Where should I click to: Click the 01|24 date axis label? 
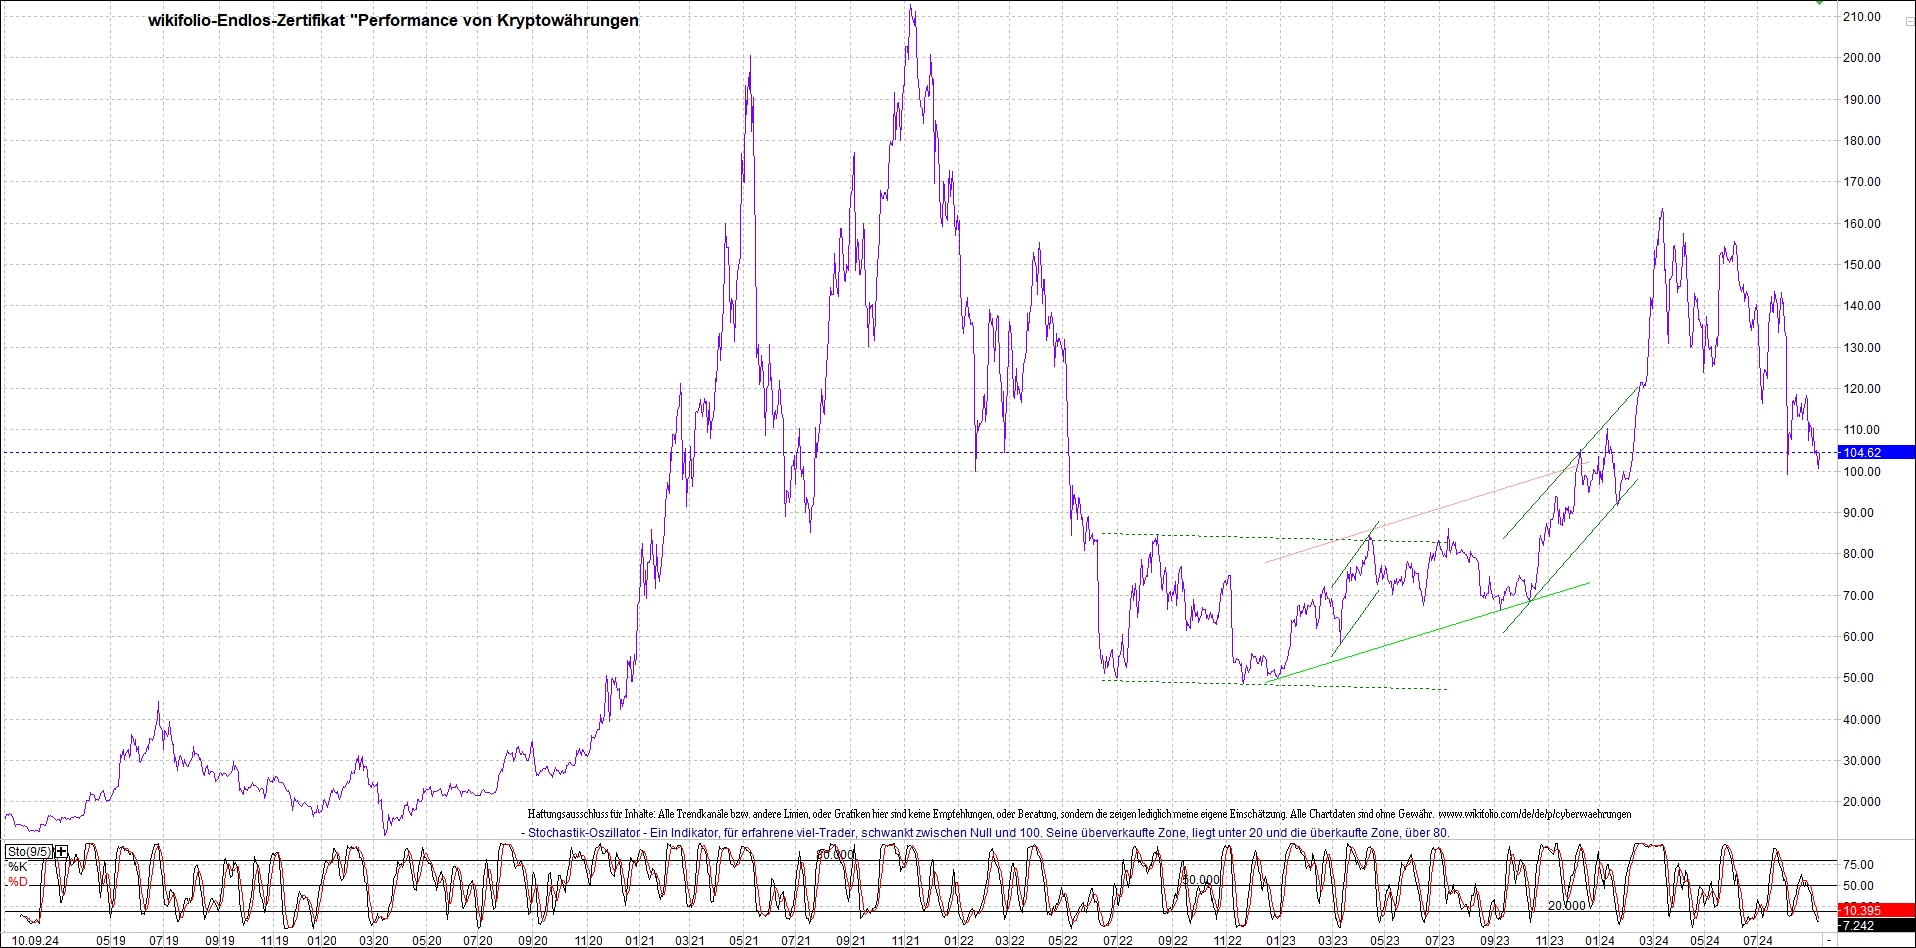[1600, 941]
